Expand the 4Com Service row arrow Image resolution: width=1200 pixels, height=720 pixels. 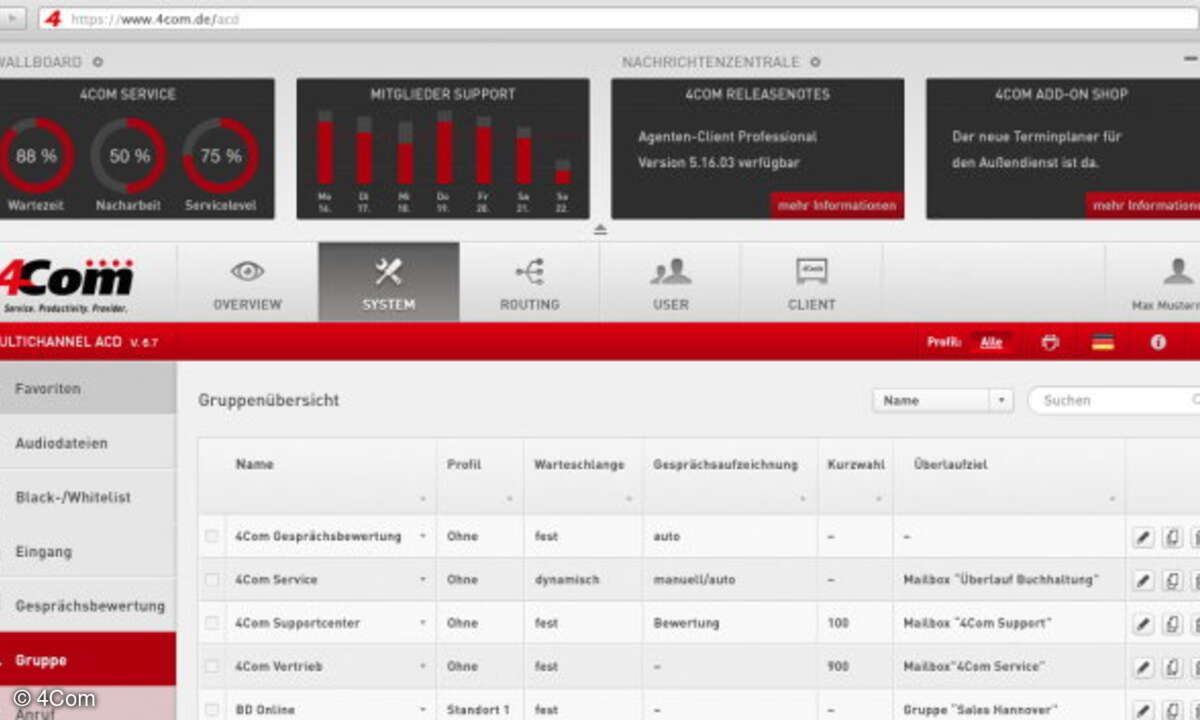click(x=422, y=580)
